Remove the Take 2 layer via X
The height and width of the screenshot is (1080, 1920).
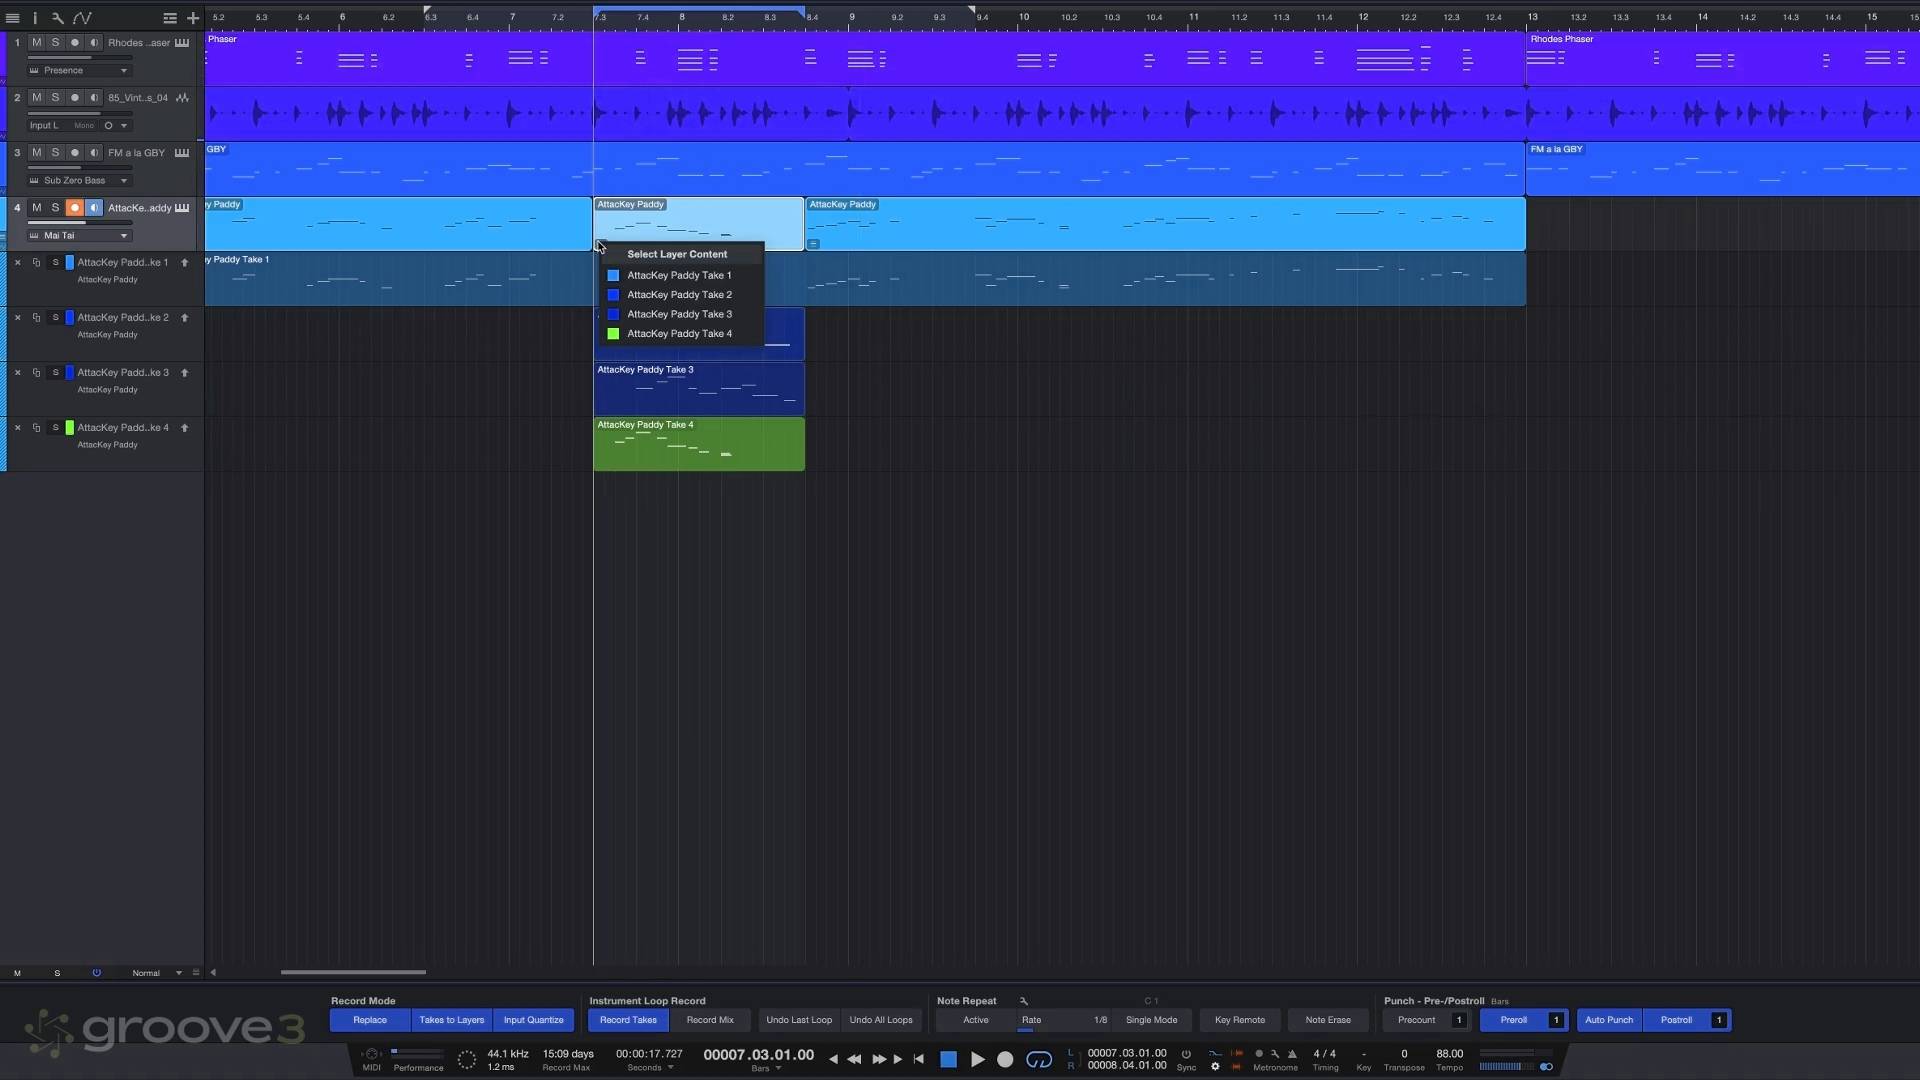pos(17,318)
